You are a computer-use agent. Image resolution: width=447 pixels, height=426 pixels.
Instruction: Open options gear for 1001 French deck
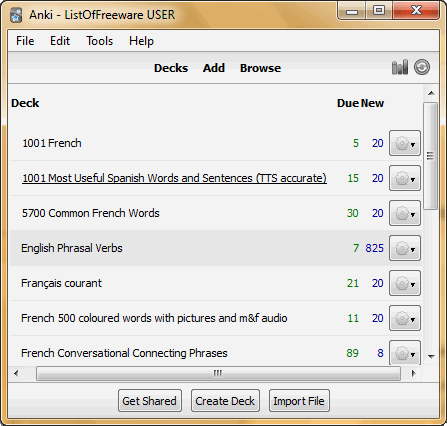405,144
